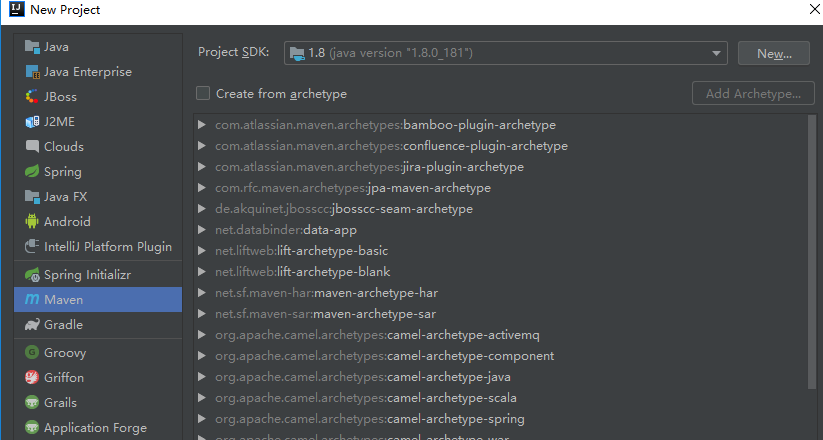823x440 pixels.
Task: Select Griffon project type label
Action: pos(64,378)
